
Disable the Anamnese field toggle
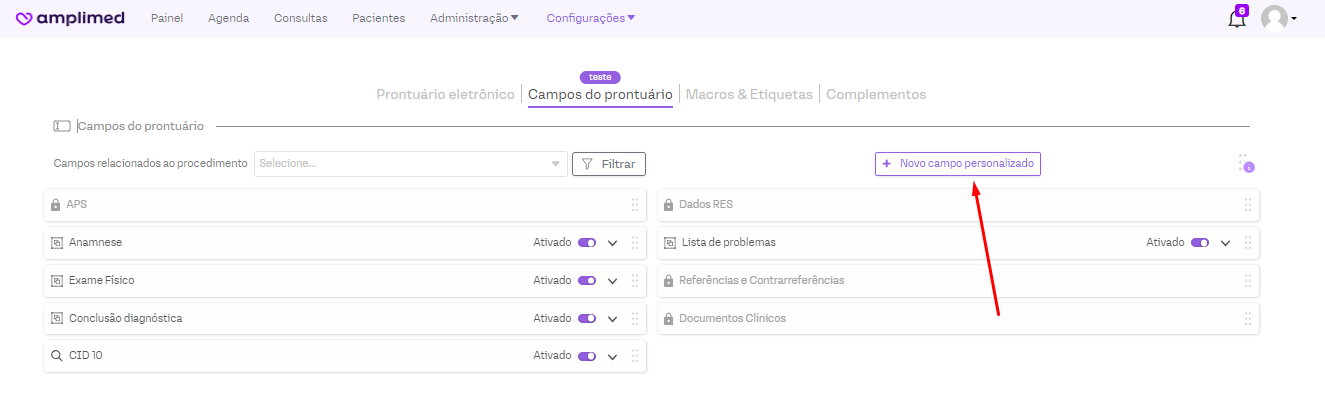pyautogui.click(x=587, y=243)
